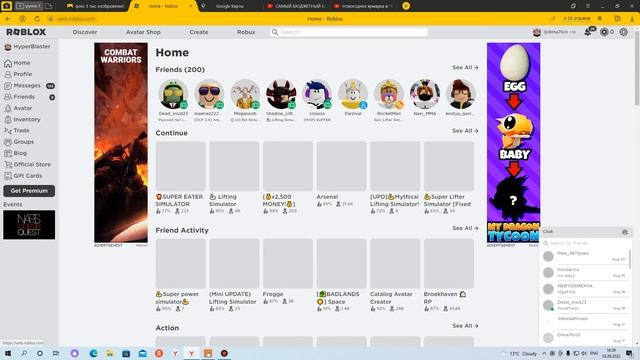Click the Messages sidebar icon

pyautogui.click(x=8, y=86)
